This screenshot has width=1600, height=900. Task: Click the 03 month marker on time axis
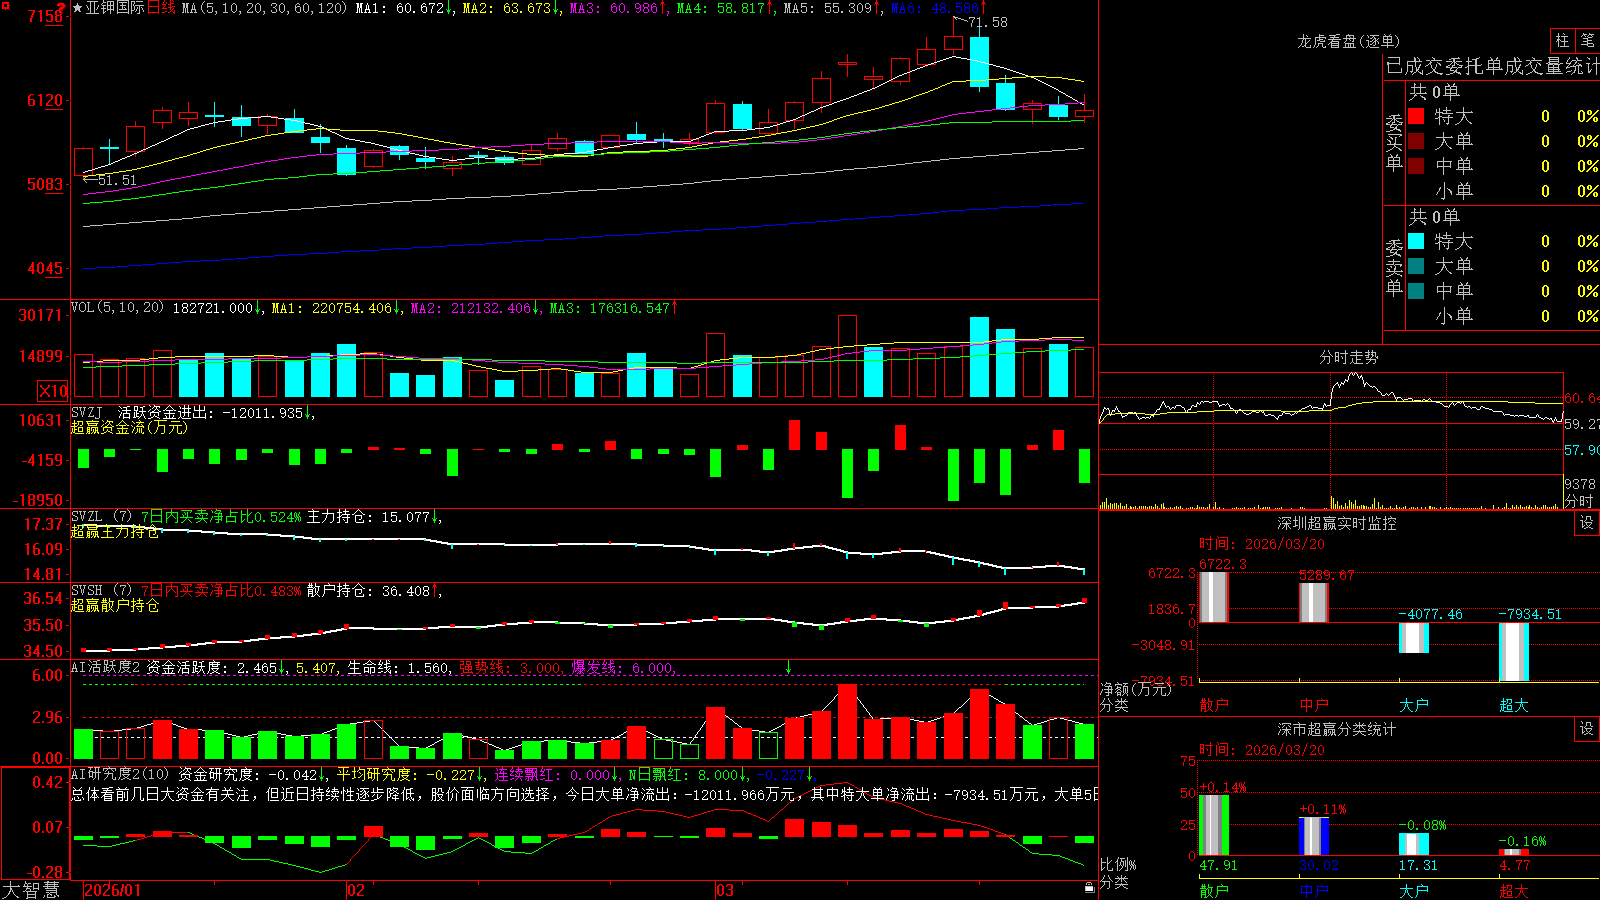[725, 890]
